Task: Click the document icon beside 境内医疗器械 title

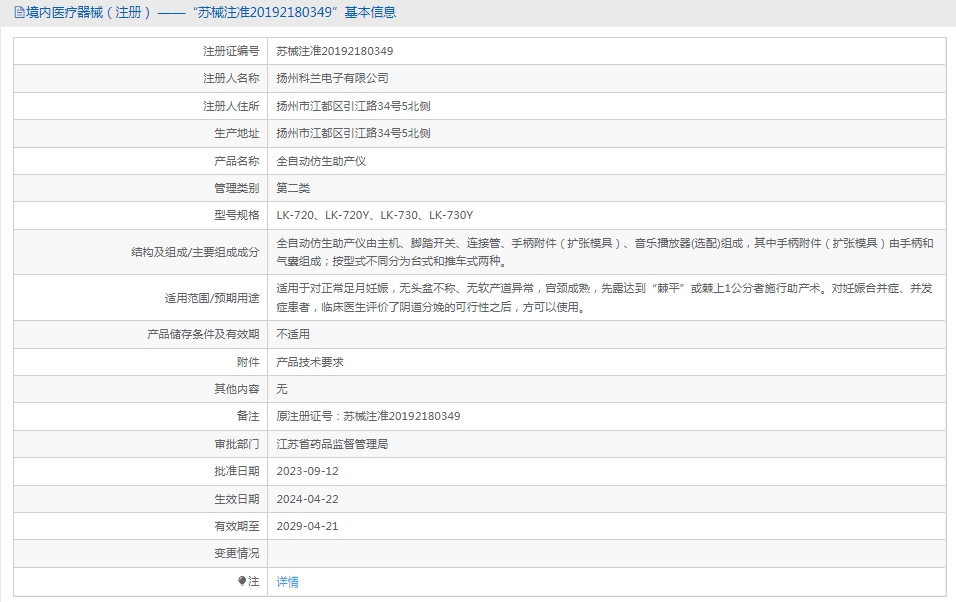Action: [19, 12]
